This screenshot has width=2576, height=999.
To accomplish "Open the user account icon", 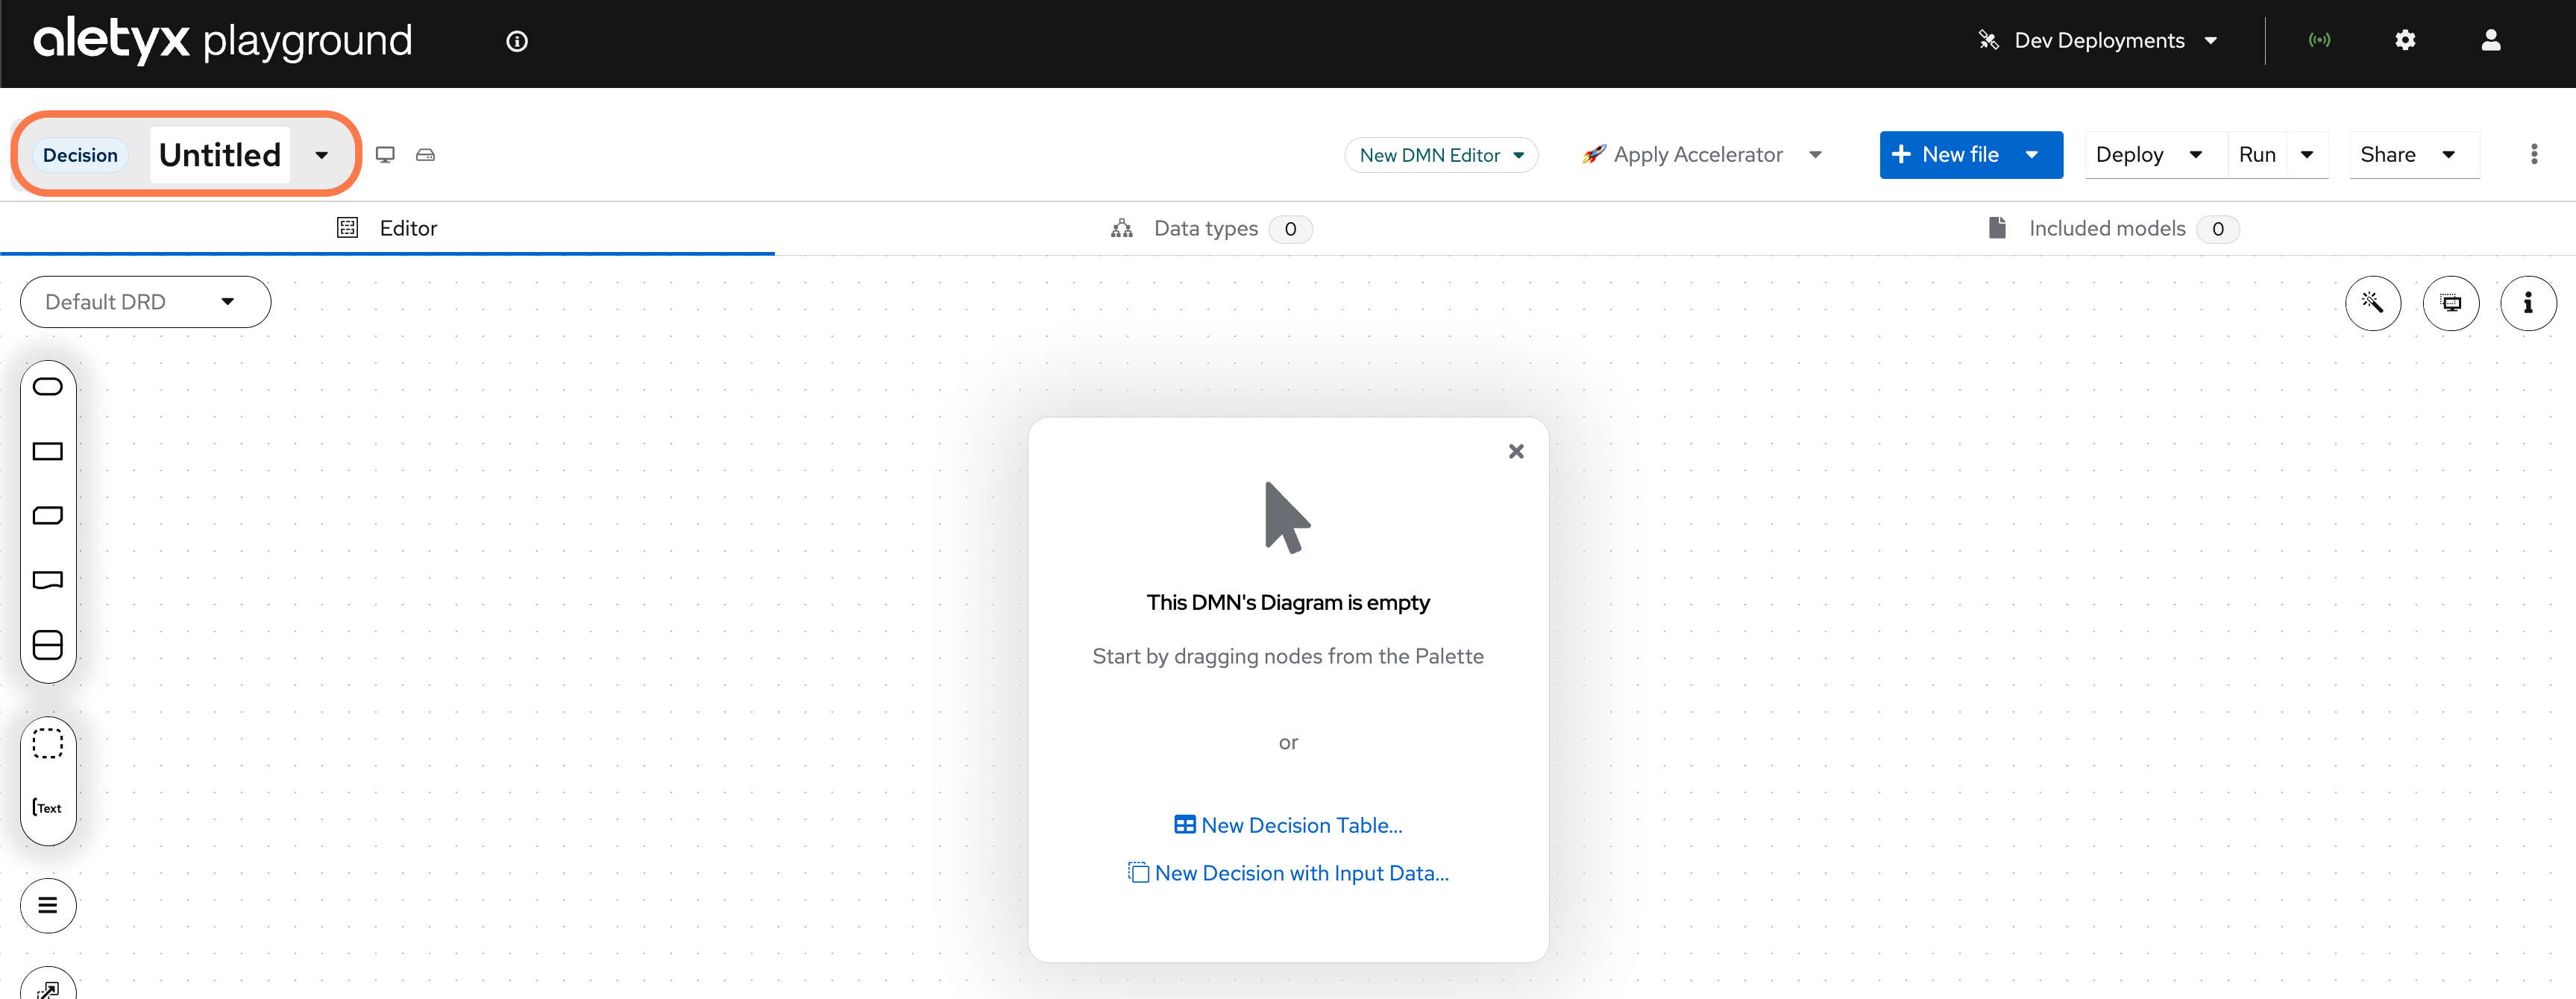I will click(x=2490, y=41).
